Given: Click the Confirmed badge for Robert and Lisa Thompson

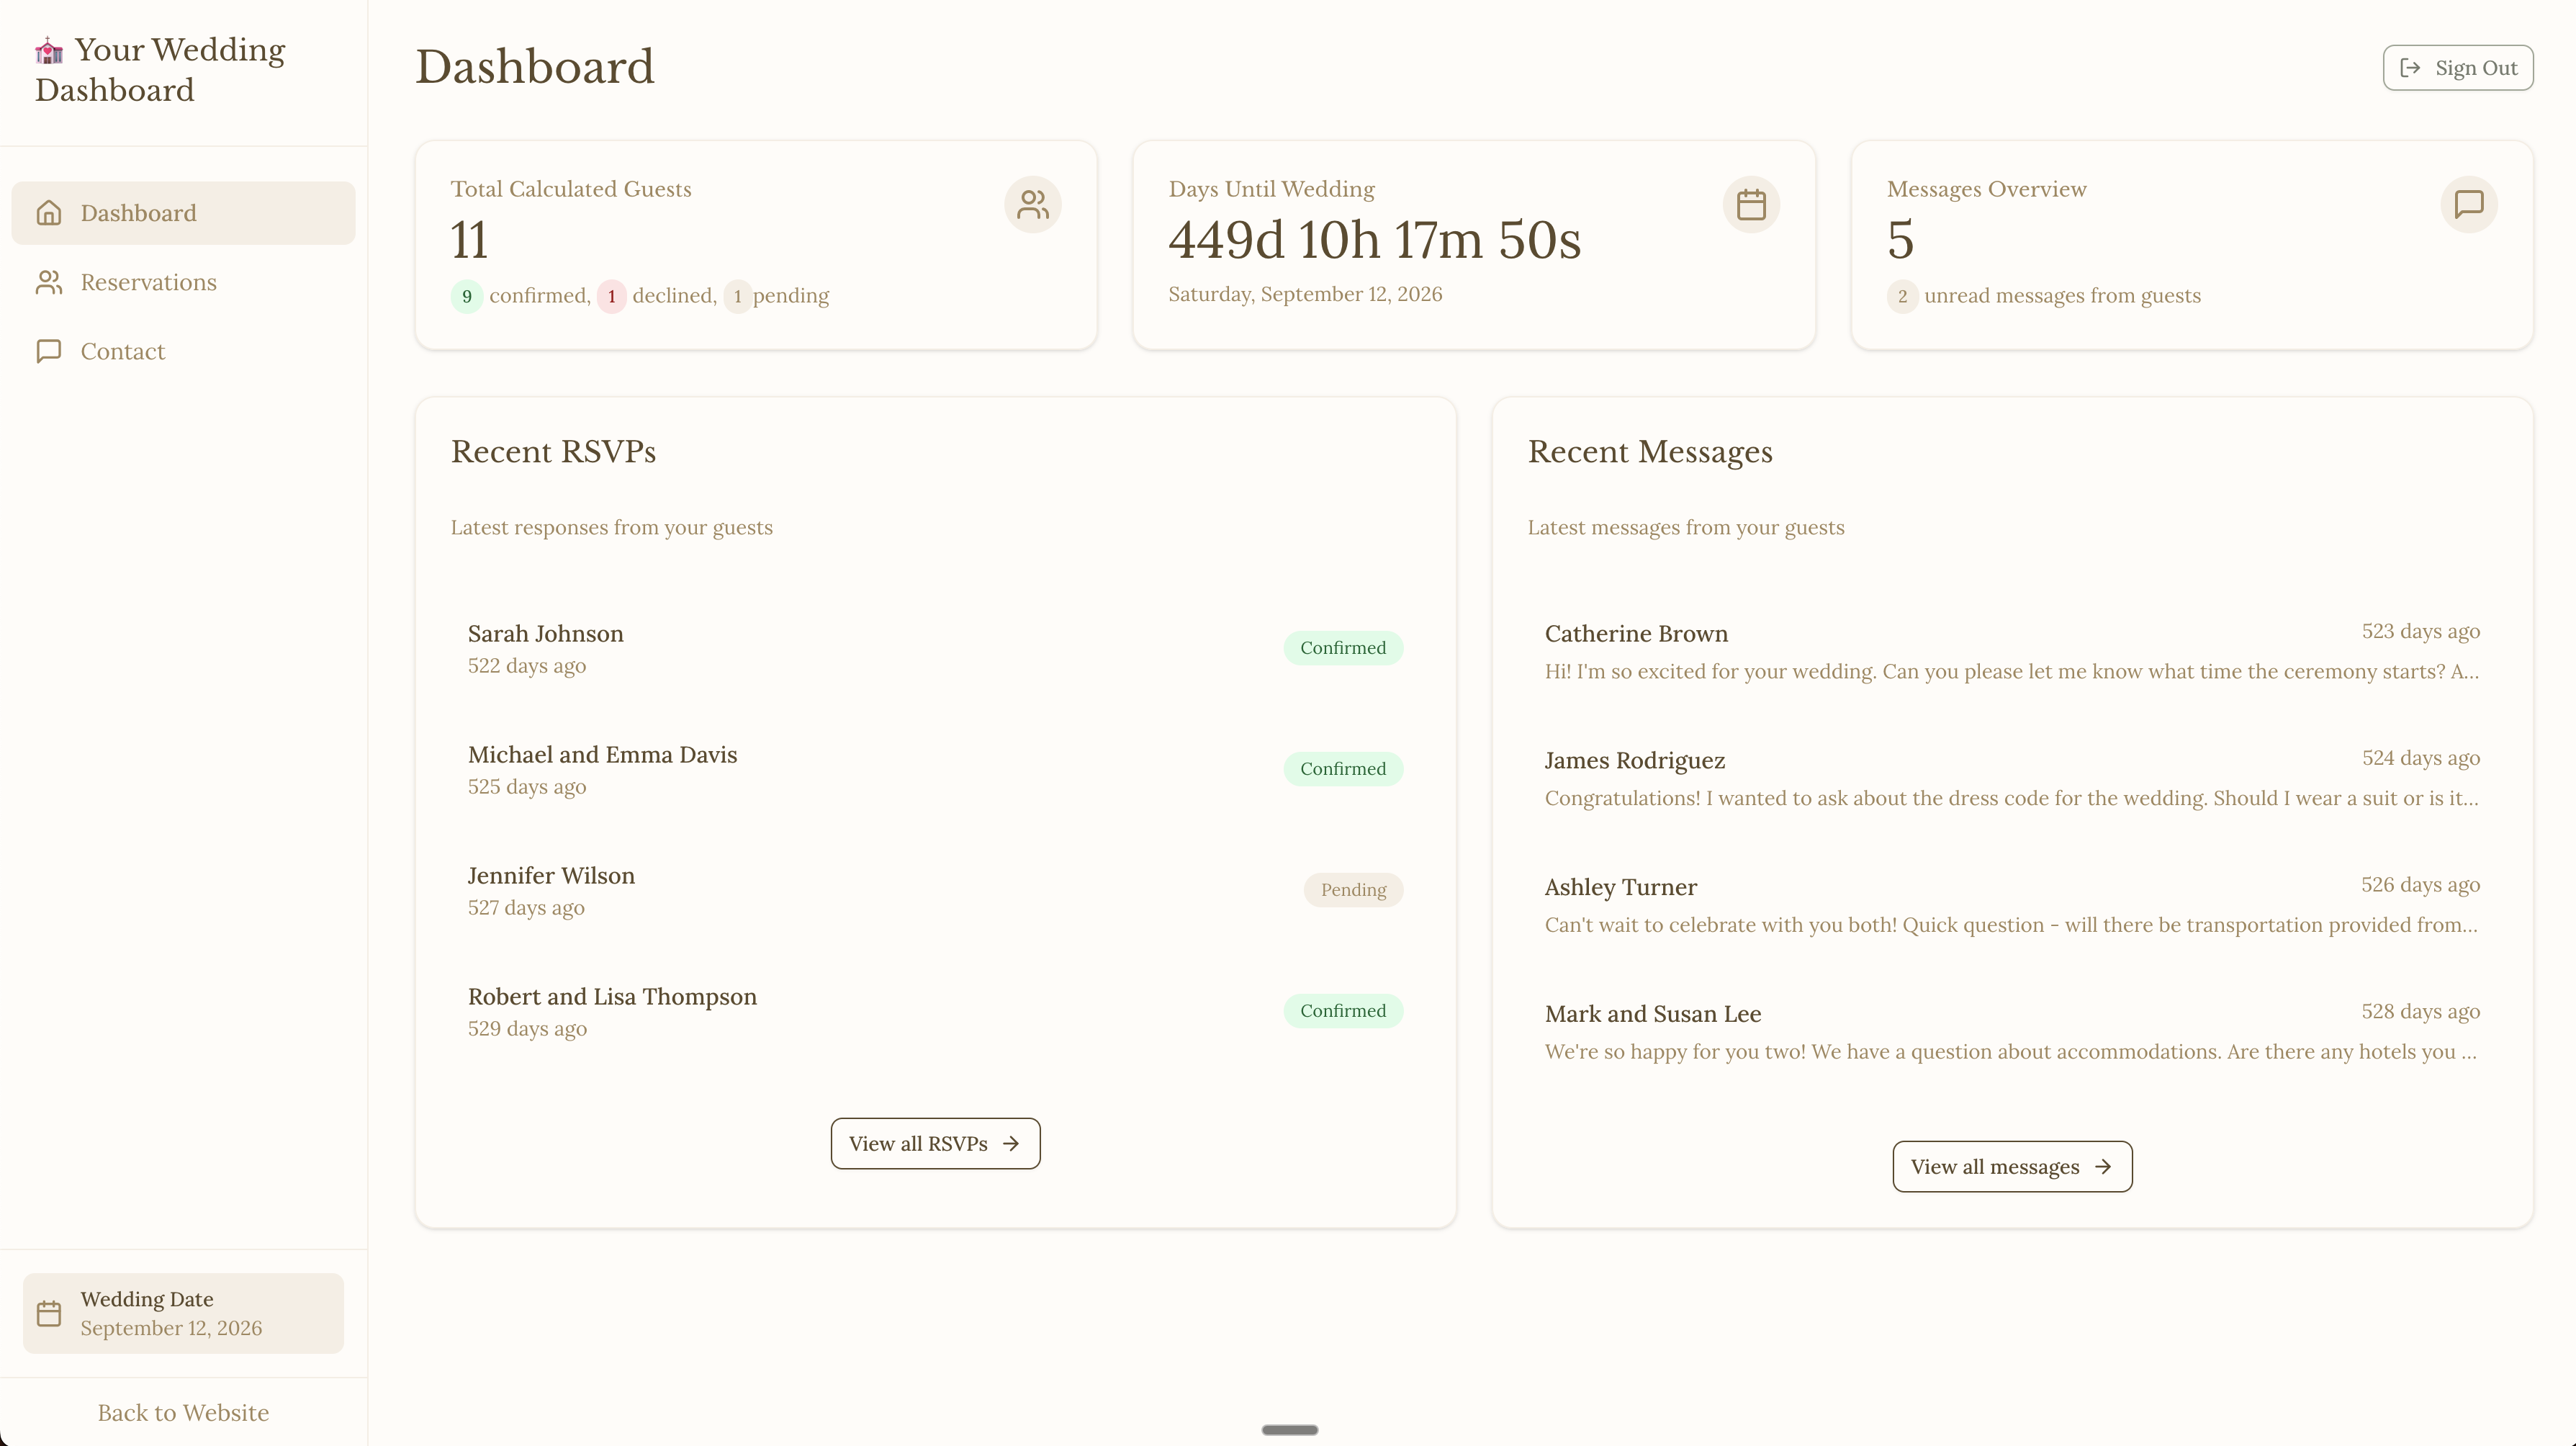Looking at the screenshot, I should point(1343,1010).
